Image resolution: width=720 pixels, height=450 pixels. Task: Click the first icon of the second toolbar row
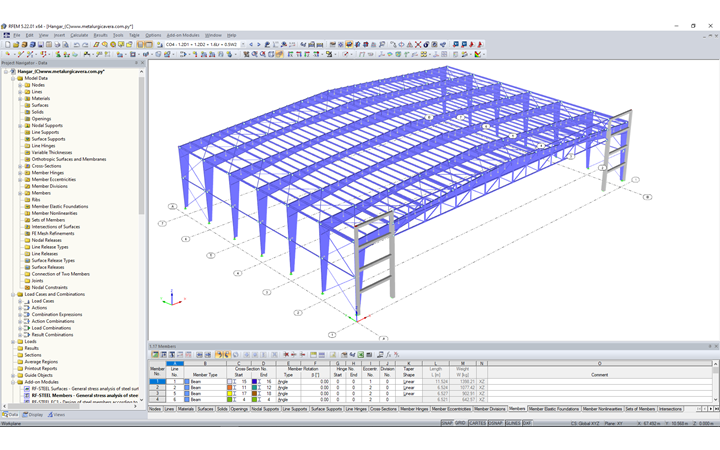(8, 54)
